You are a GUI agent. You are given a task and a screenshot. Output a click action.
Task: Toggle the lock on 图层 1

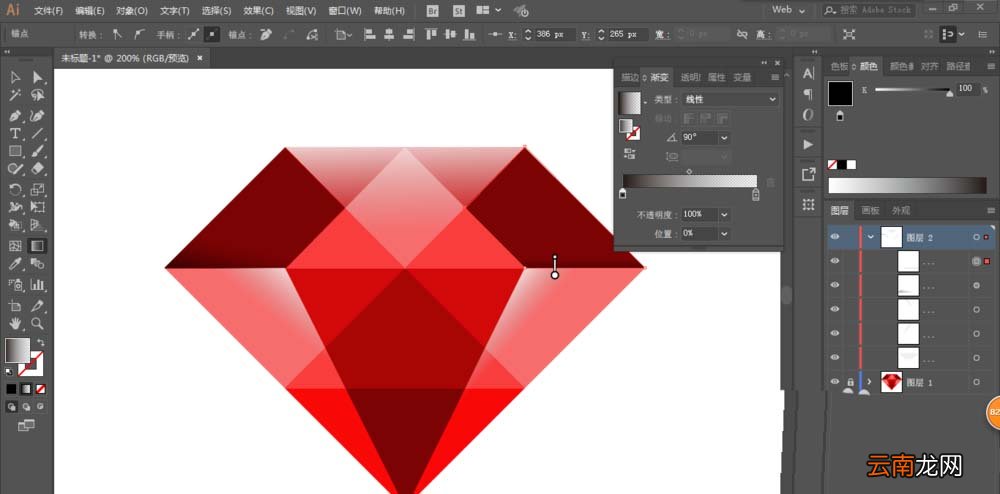point(850,382)
